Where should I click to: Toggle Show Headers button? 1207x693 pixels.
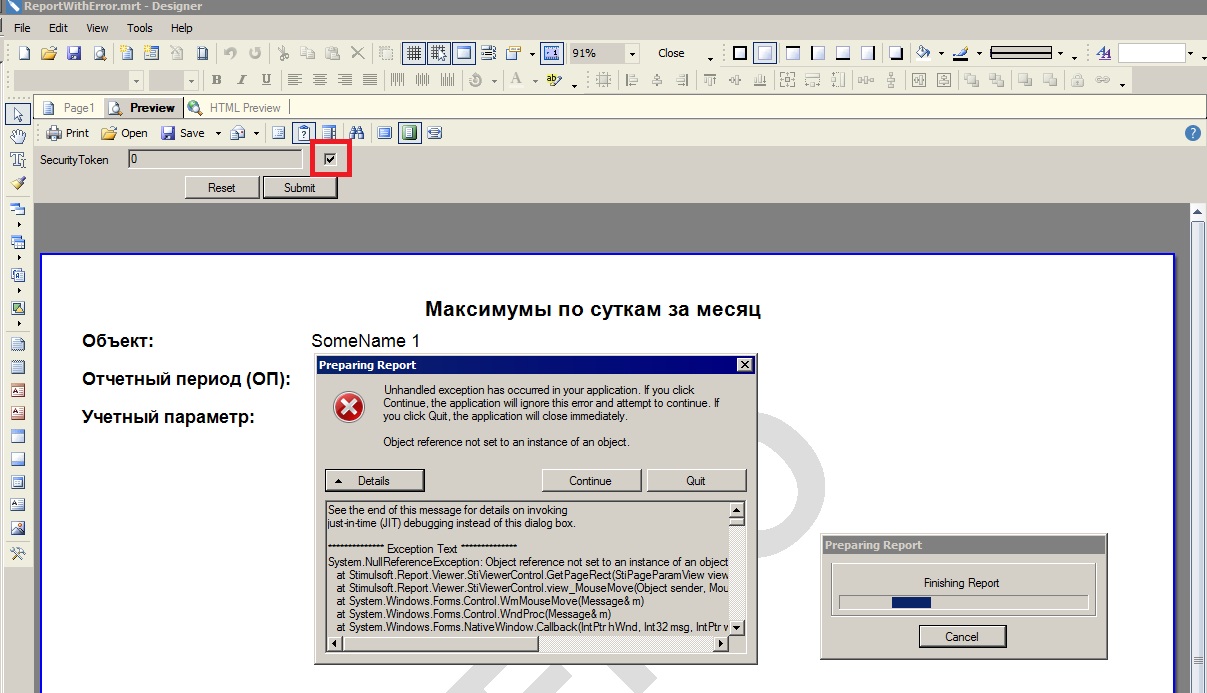pyautogui.click(x=464, y=53)
